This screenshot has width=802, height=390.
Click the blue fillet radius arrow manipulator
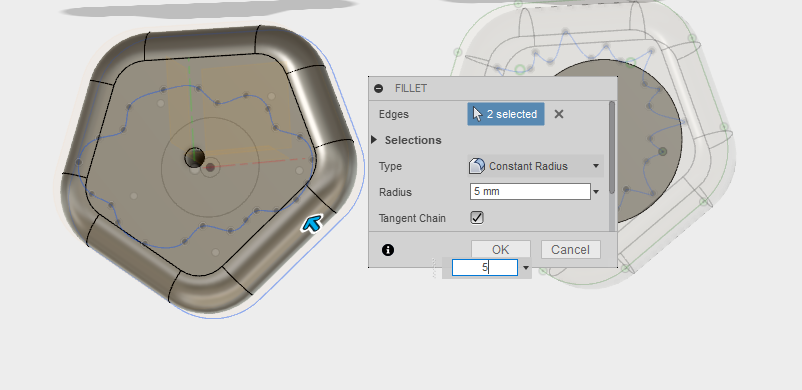pyautogui.click(x=312, y=223)
